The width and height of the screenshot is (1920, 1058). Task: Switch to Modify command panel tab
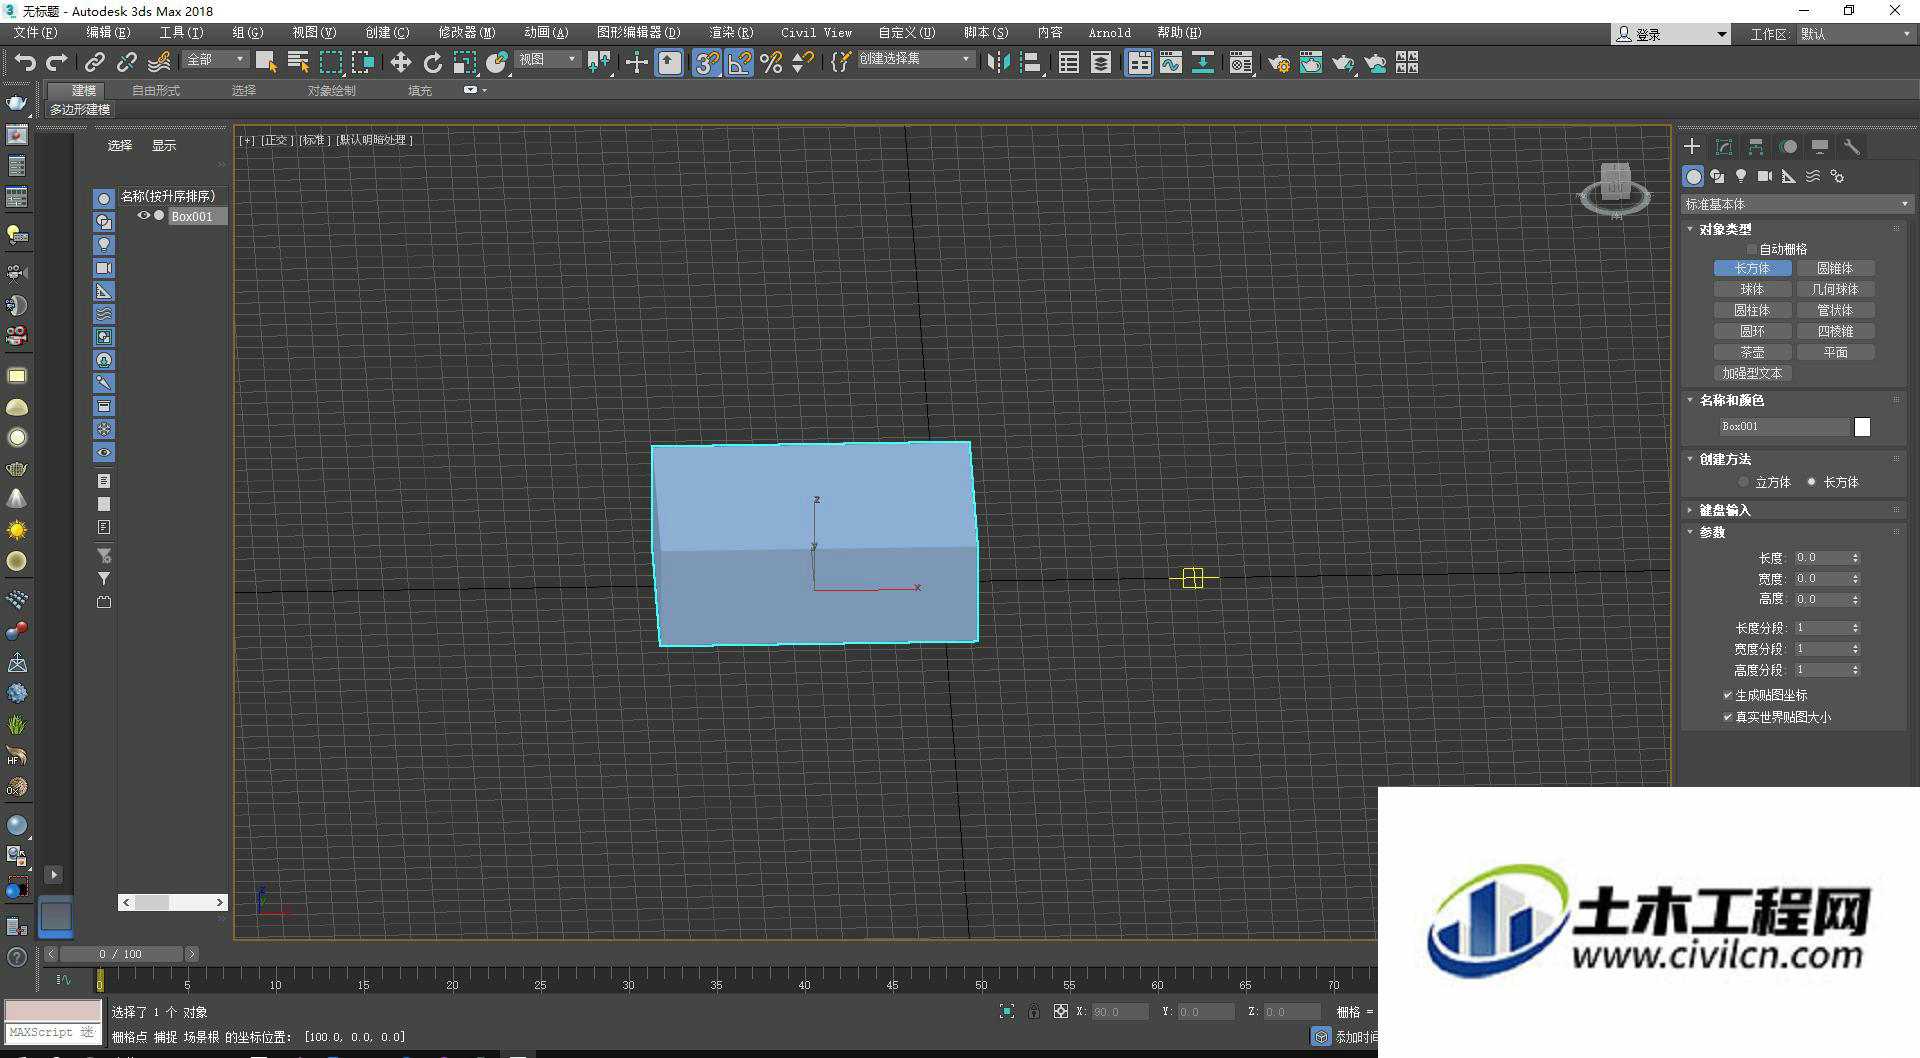(x=1724, y=147)
